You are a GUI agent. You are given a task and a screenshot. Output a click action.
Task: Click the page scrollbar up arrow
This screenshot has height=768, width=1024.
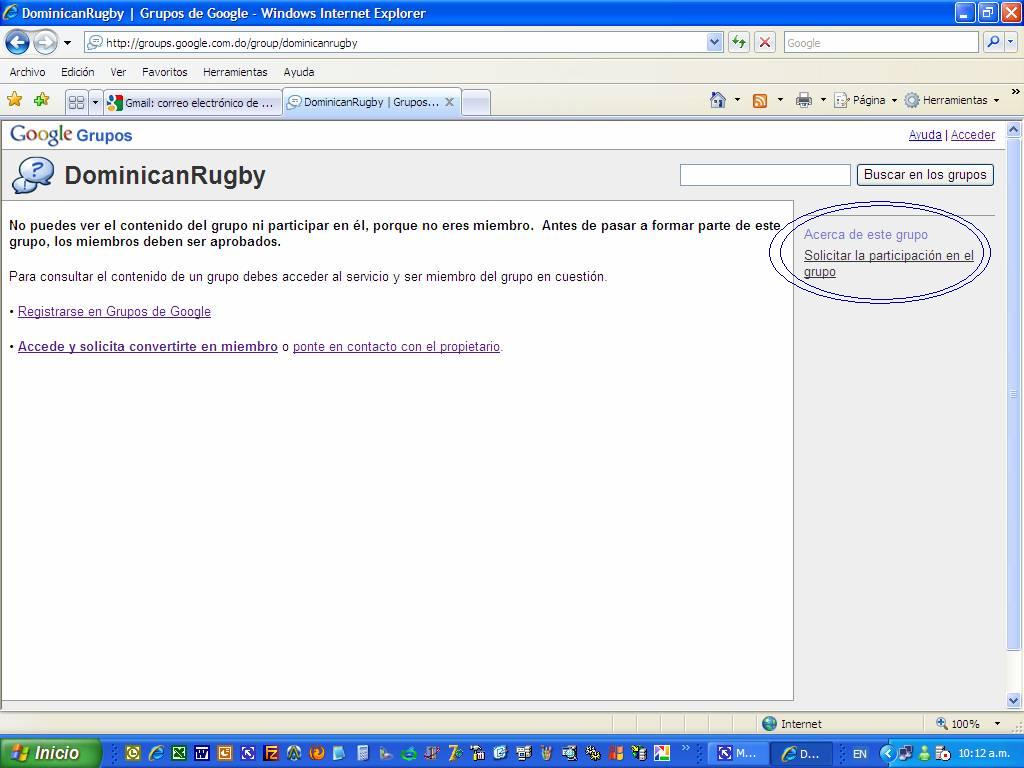1014,129
